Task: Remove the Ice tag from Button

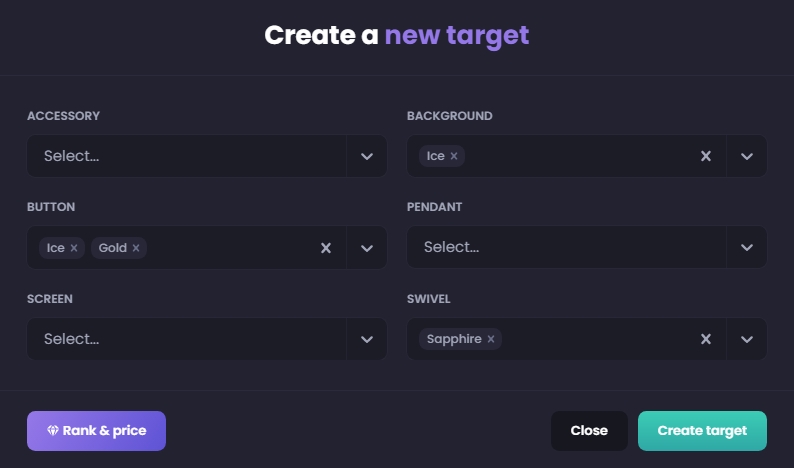Action: click(74, 248)
